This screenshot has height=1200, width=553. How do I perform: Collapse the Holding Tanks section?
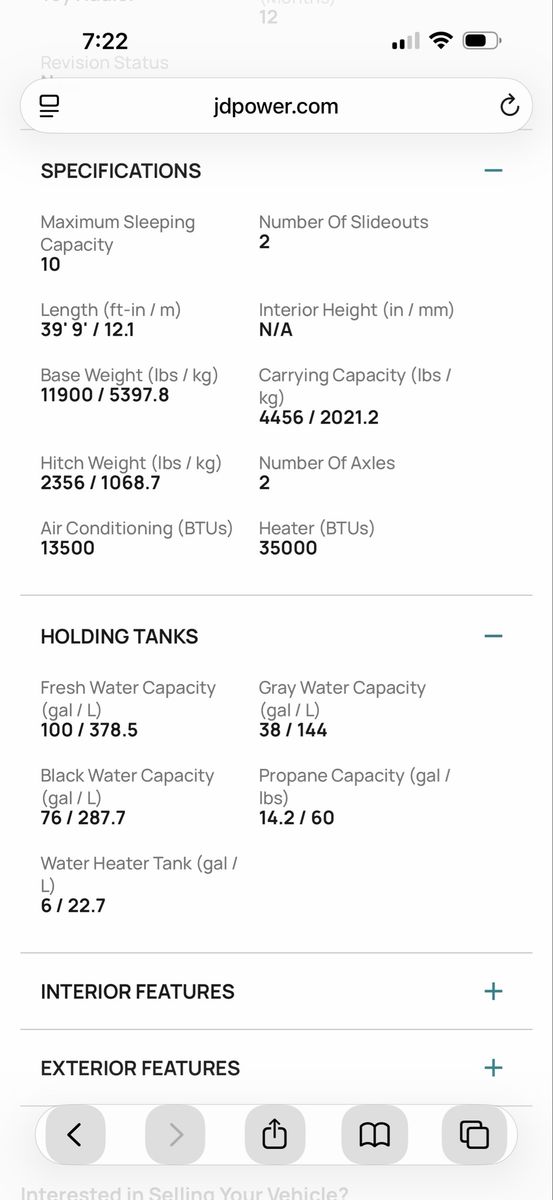coord(493,636)
